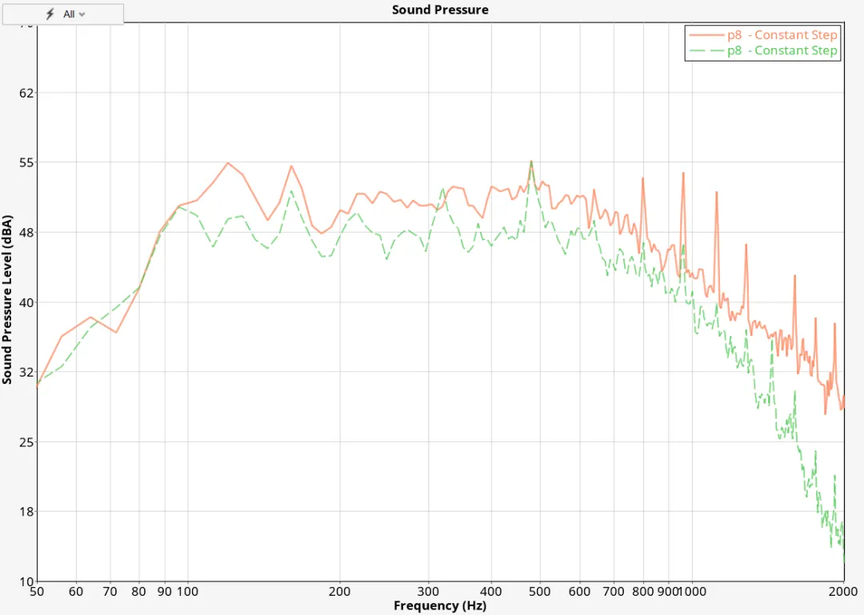Screen dimensions: 864x615
Task: Click the 18 tick label on the y-axis
Action: coord(26,511)
